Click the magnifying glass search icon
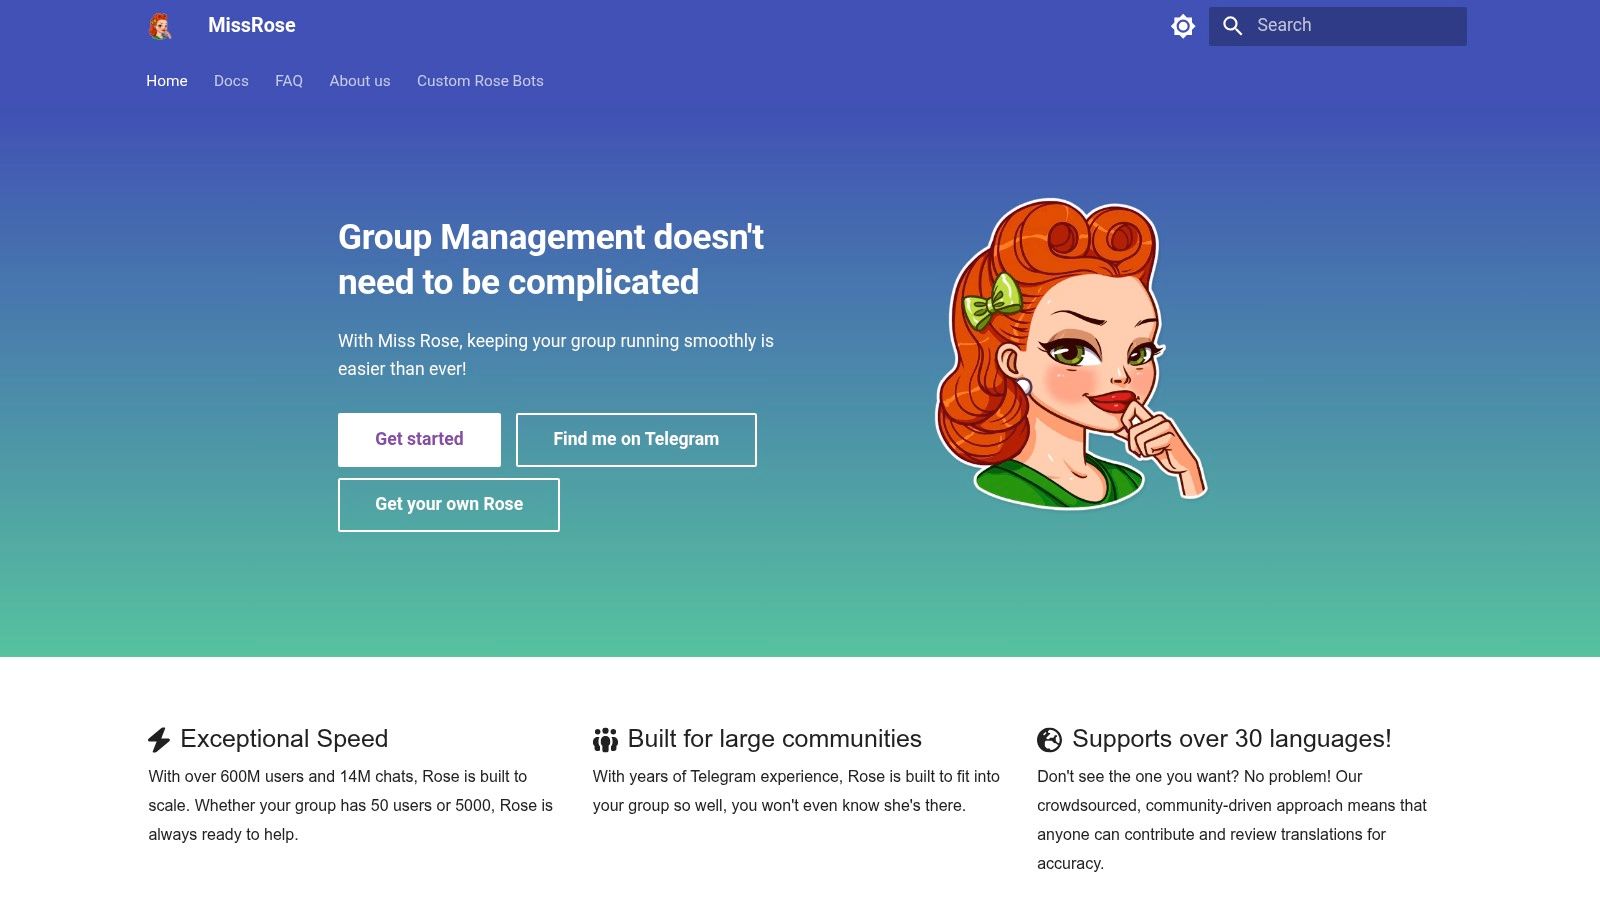Viewport: 1600px width, 900px height. (1233, 26)
